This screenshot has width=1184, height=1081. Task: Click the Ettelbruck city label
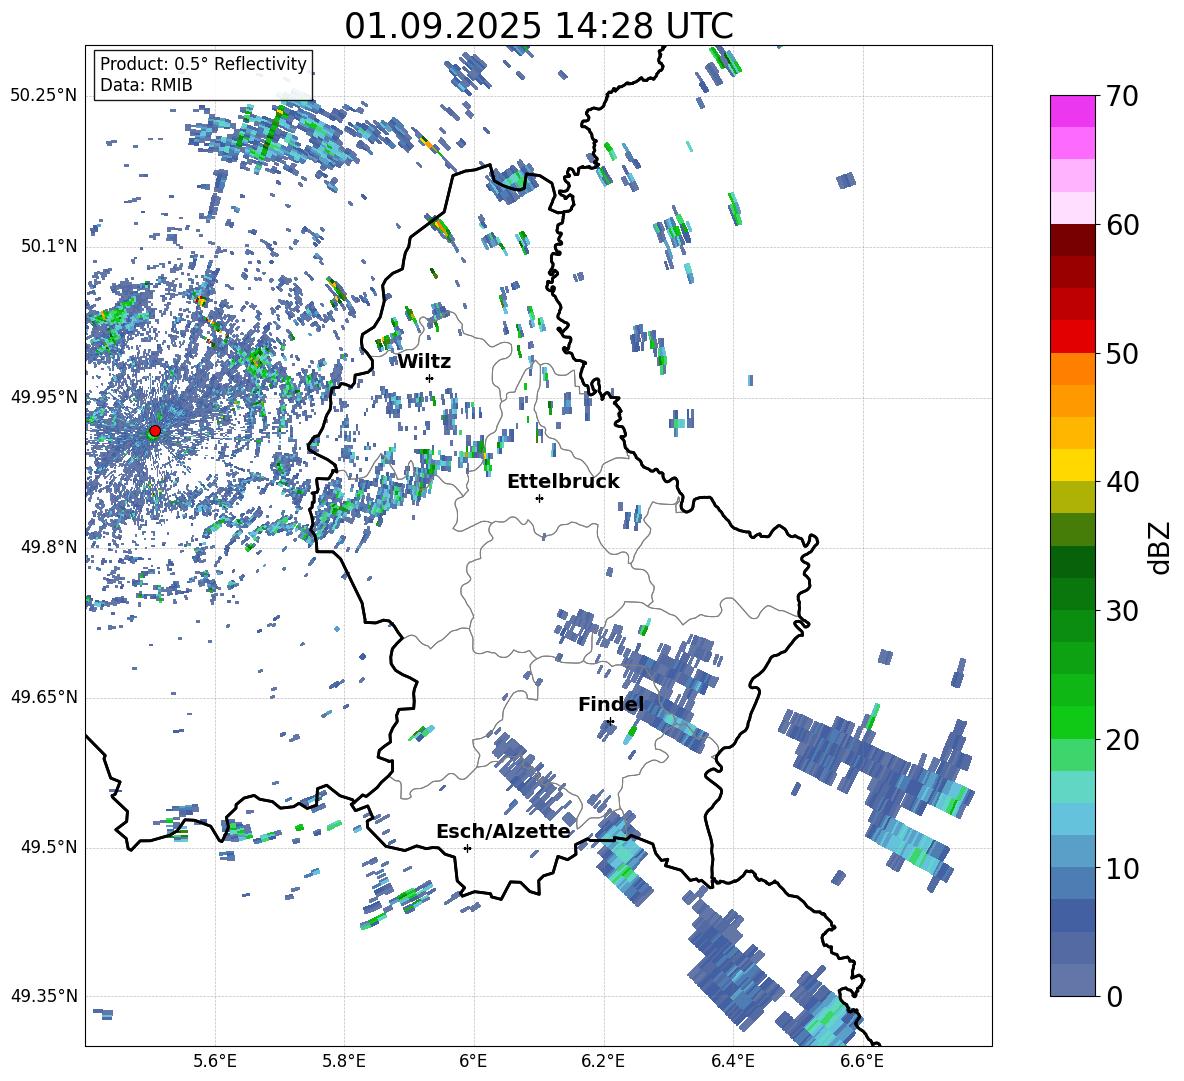563,482
